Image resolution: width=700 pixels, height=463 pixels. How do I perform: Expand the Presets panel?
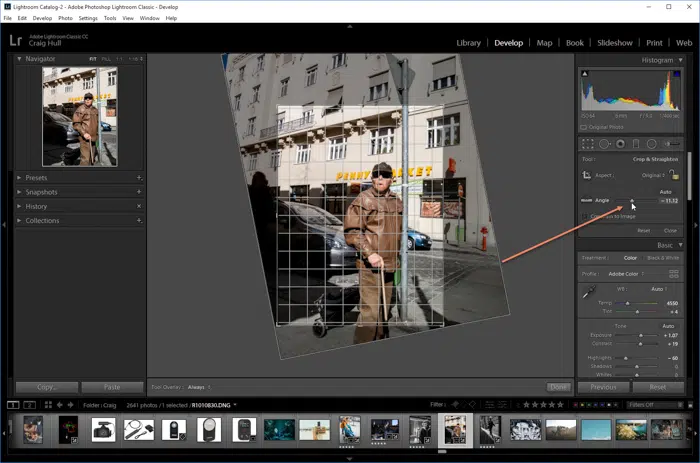[19, 178]
